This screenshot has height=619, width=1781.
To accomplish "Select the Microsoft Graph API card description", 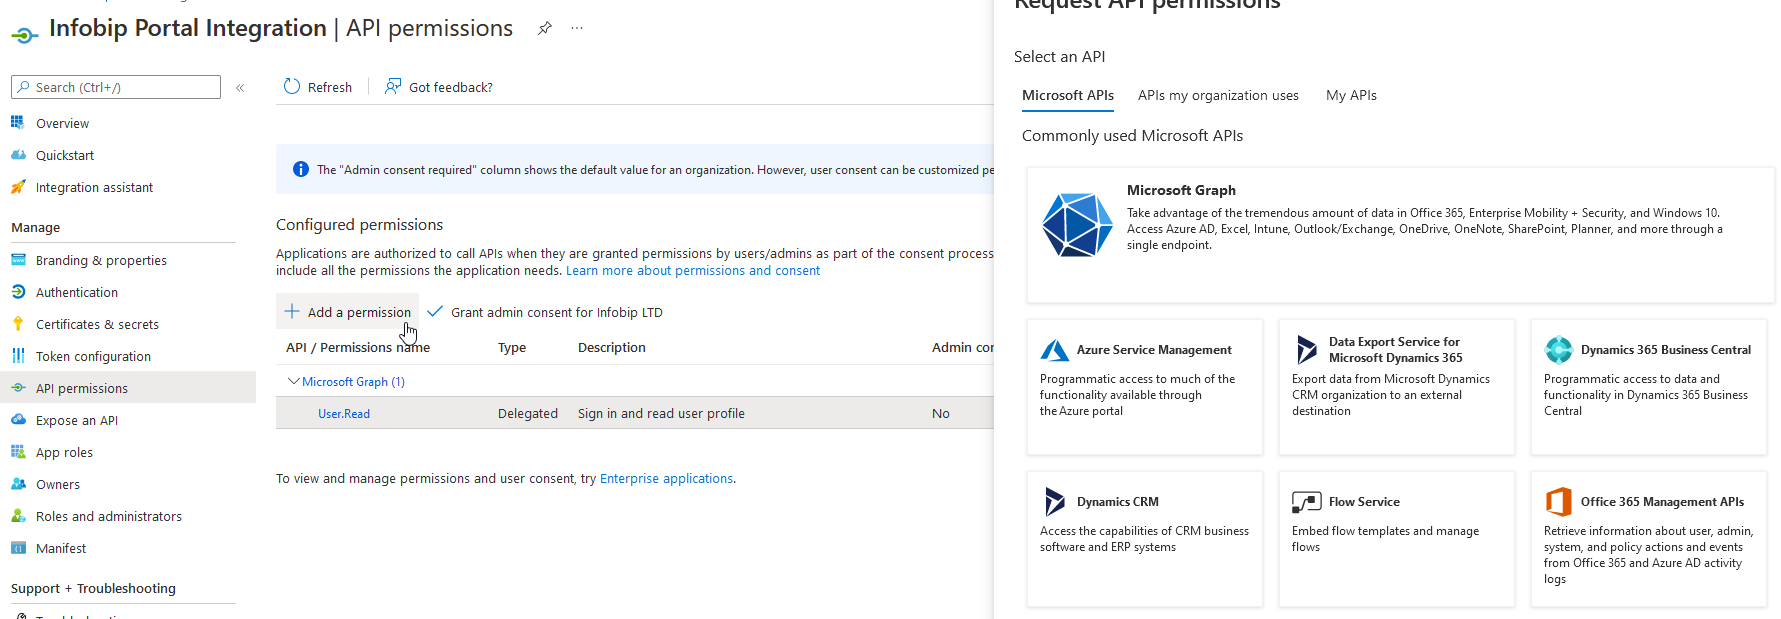I will click(1425, 229).
